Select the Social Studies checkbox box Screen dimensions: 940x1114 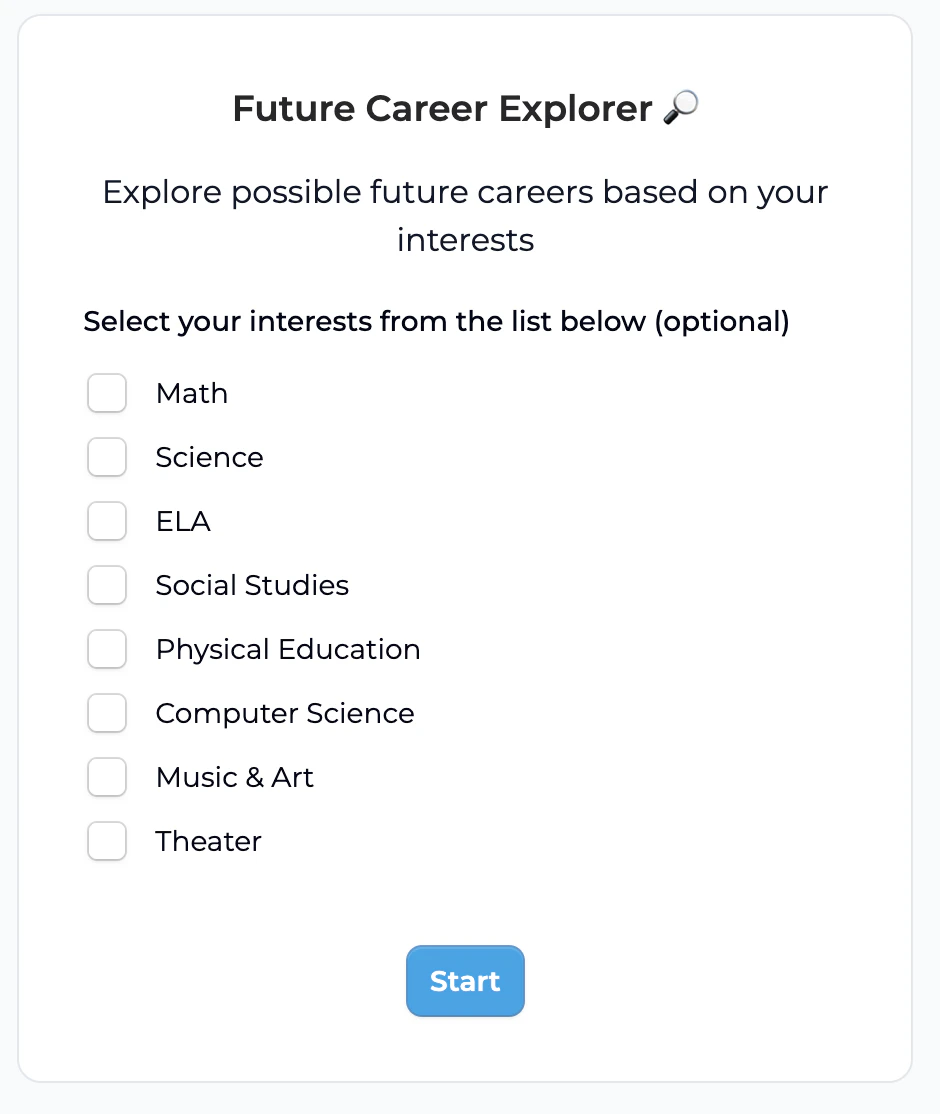pyautogui.click(x=107, y=585)
